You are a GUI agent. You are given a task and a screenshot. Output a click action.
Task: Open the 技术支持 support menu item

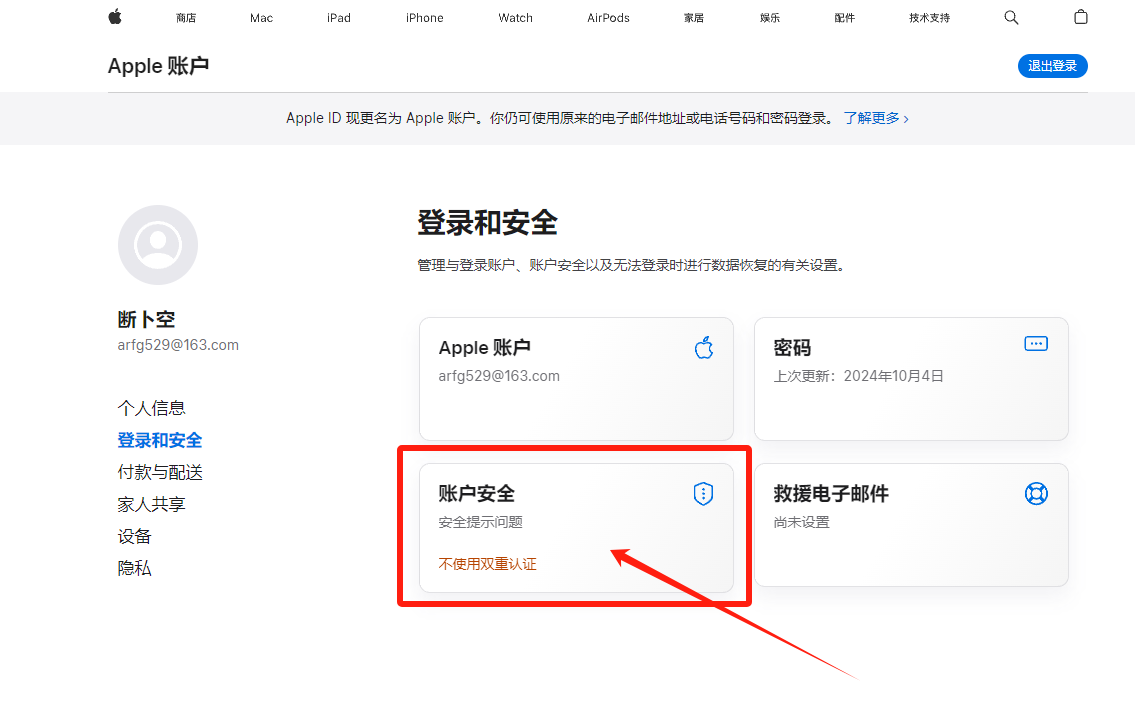click(x=929, y=18)
